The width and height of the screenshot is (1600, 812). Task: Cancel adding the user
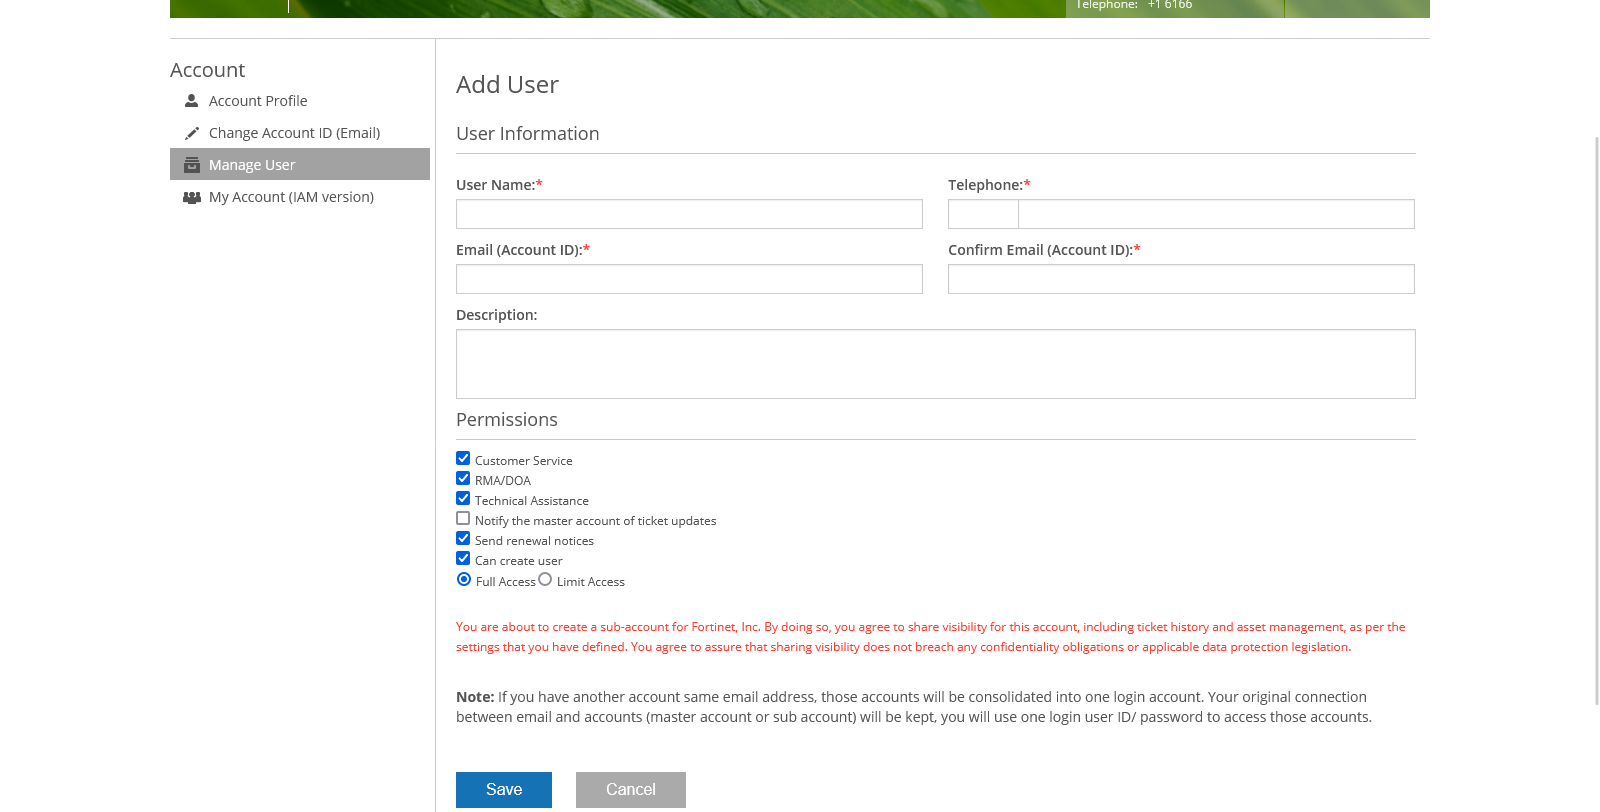[x=631, y=790]
